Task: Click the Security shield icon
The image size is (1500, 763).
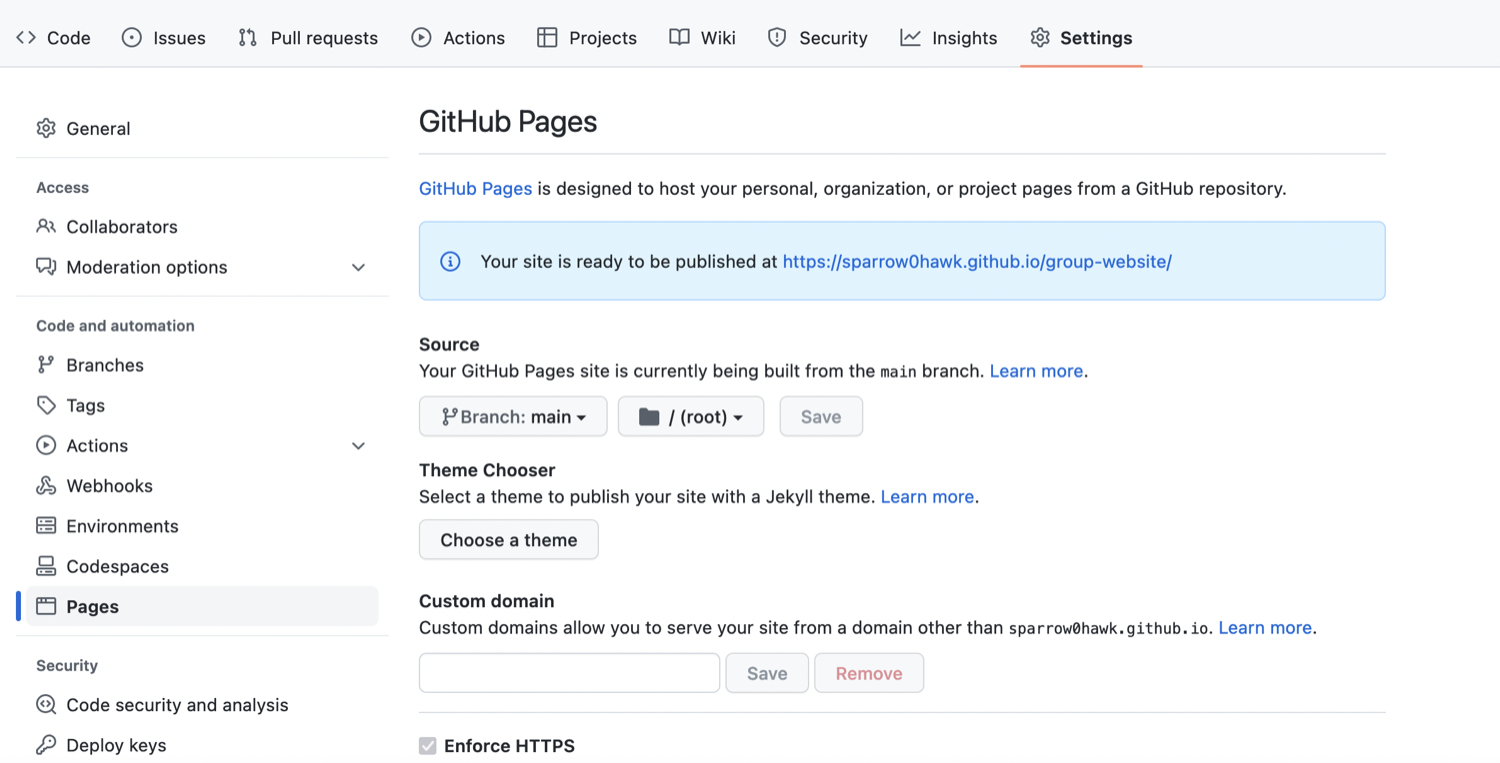Action: (x=777, y=38)
